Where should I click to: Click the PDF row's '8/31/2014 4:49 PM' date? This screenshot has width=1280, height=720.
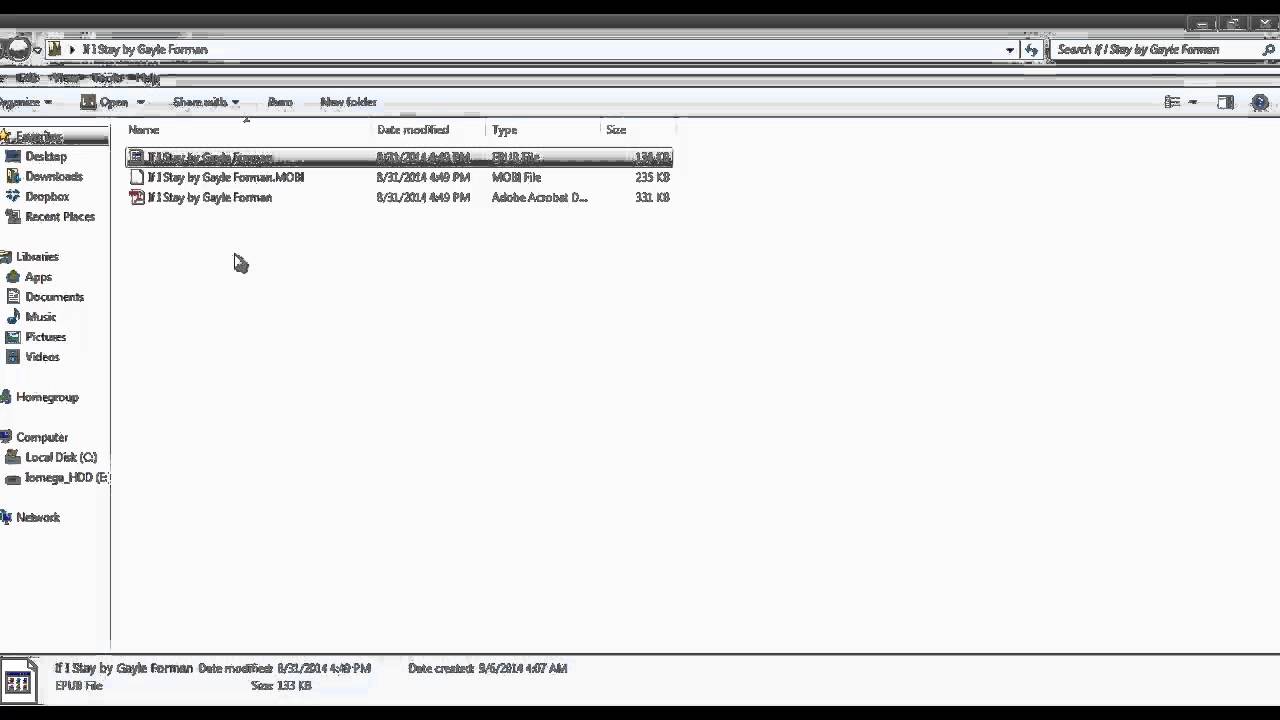click(x=423, y=197)
